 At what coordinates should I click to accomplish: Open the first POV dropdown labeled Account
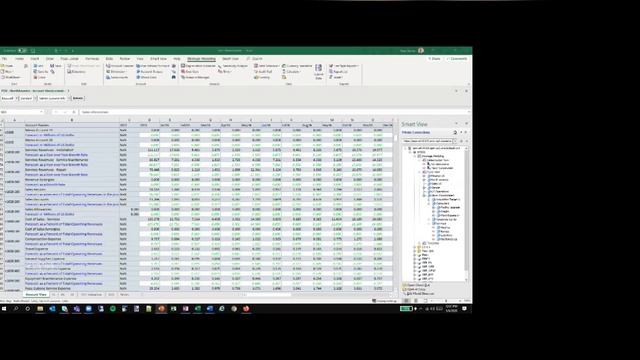(x=9, y=98)
